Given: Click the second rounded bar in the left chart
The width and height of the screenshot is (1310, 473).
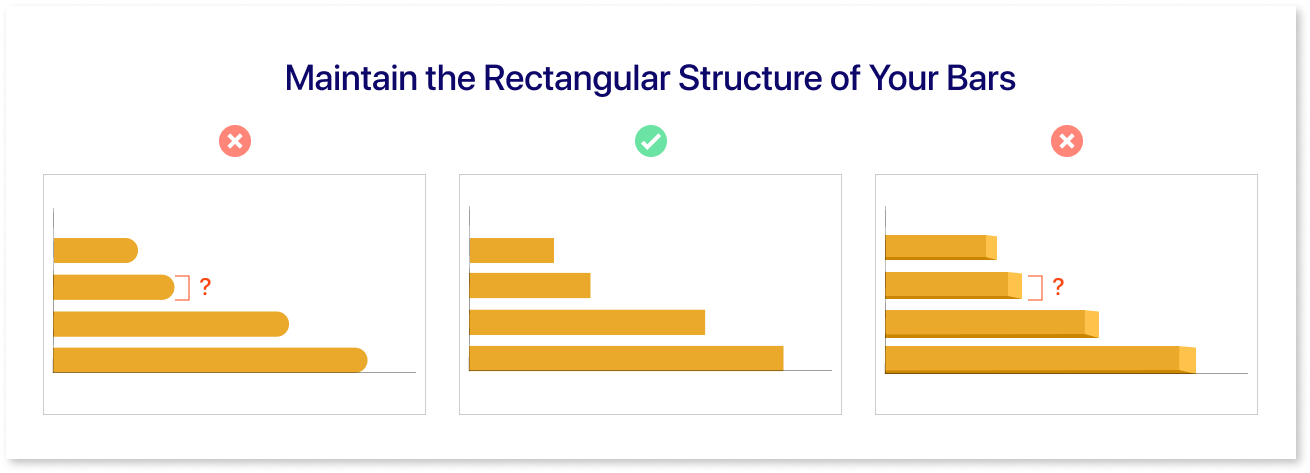Looking at the screenshot, I should [x=113, y=288].
